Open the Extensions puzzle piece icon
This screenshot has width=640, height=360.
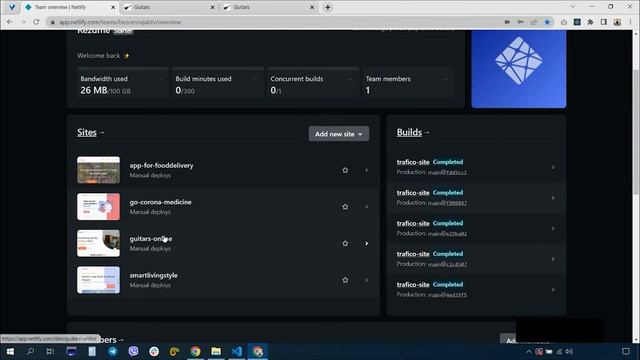590,22
